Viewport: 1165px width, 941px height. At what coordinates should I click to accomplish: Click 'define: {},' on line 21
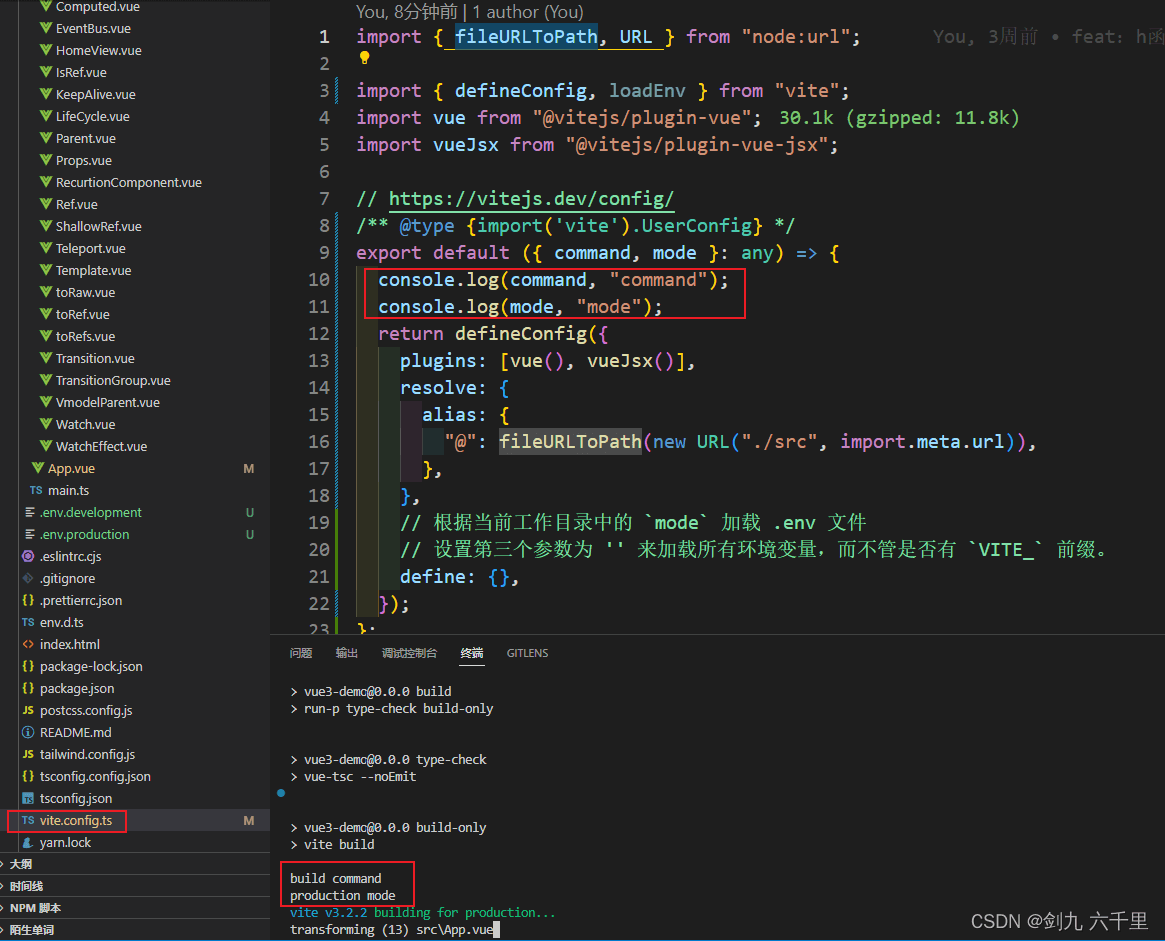(459, 577)
